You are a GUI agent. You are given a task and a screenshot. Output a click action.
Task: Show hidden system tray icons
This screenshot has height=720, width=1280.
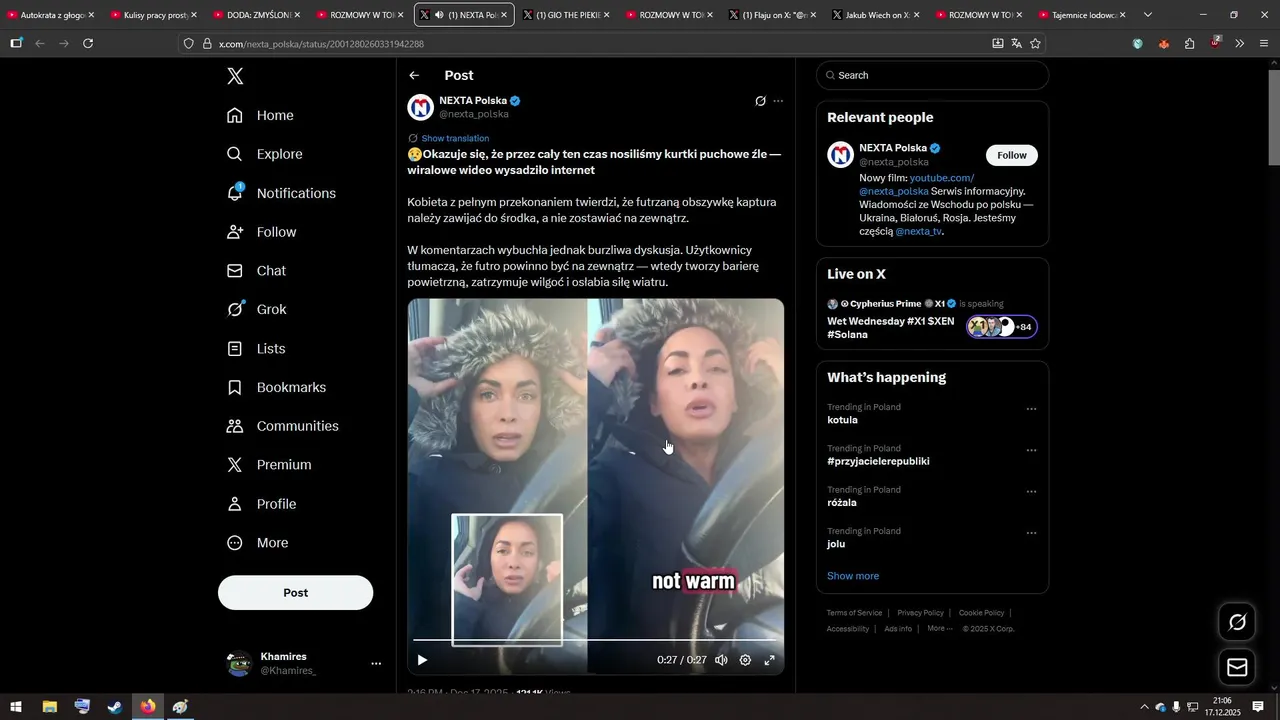1143,707
